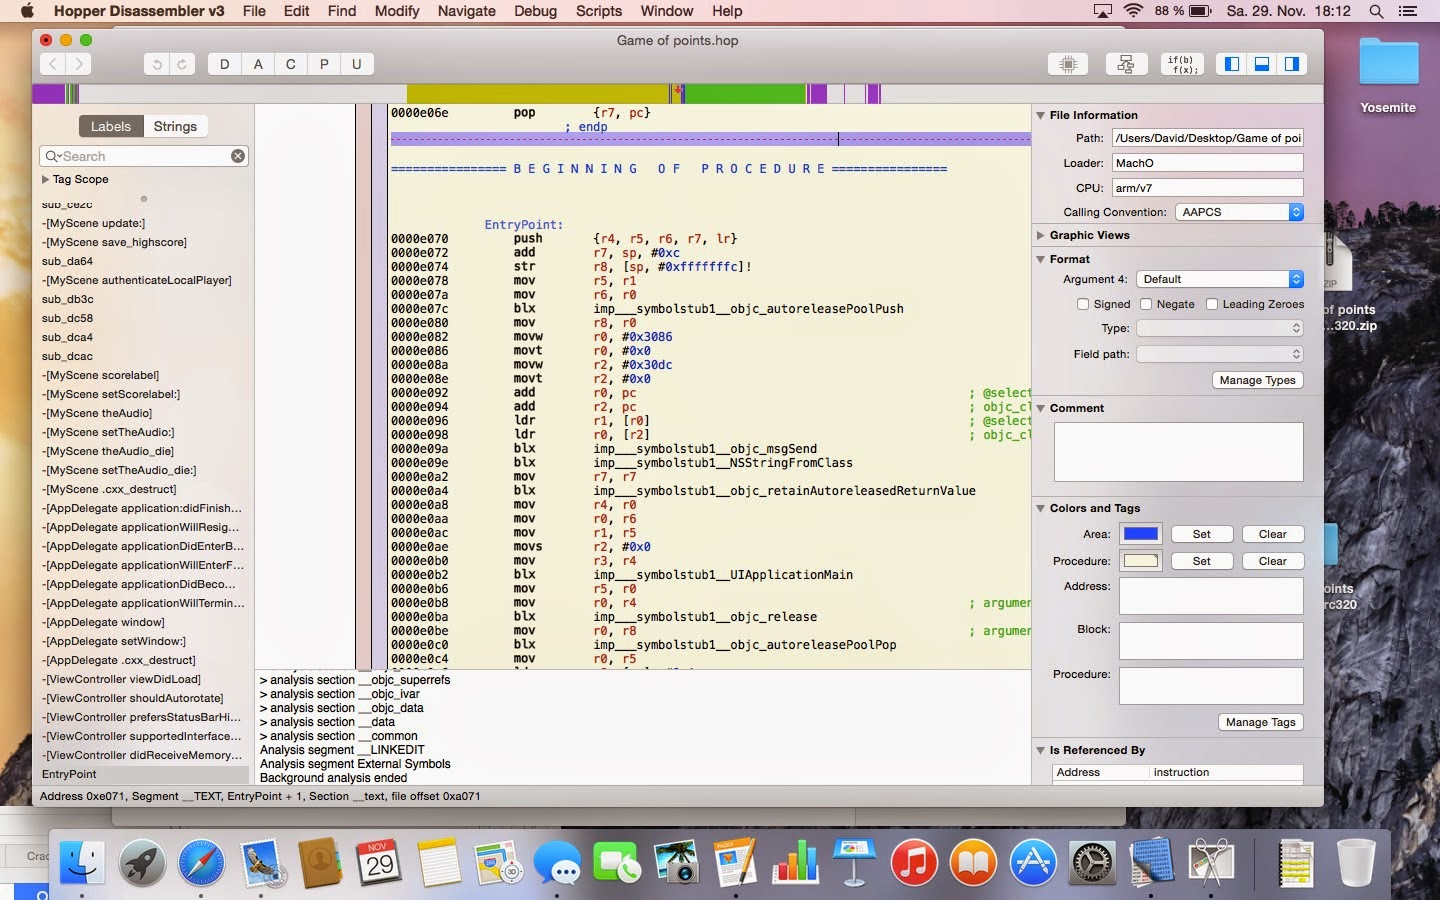Open Launchpad from the Dock
The height and width of the screenshot is (900, 1440).
pyautogui.click(x=142, y=861)
